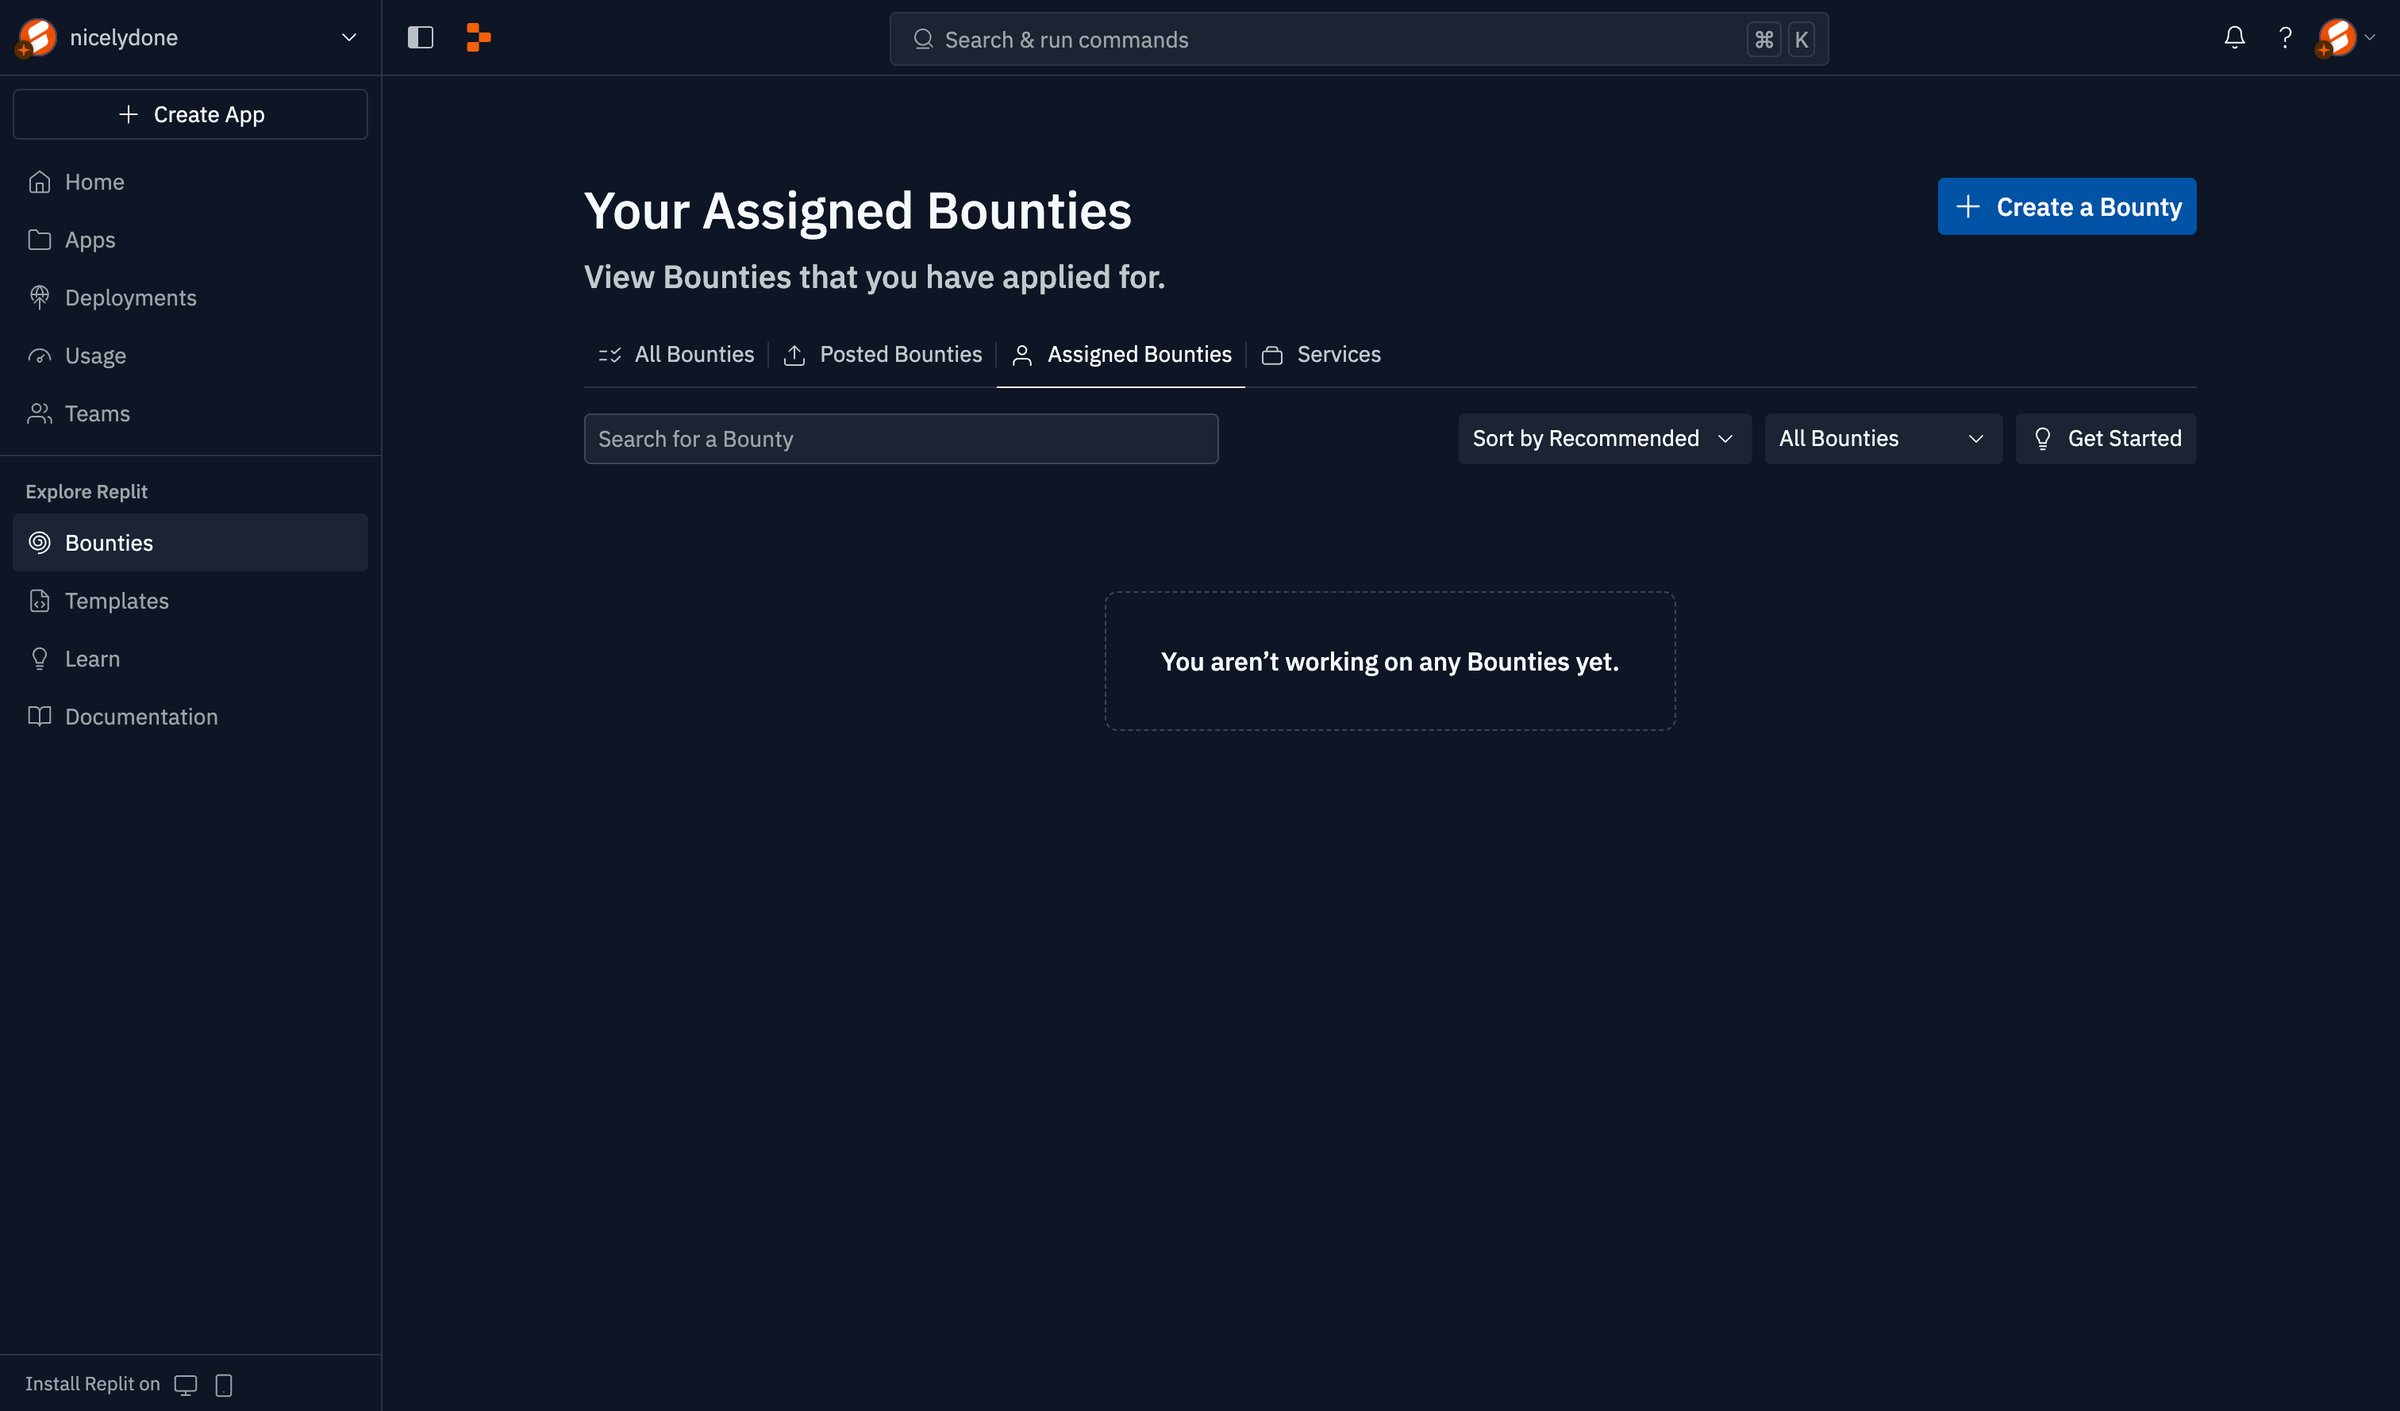This screenshot has width=2400, height=1411.
Task: Switch to Services tab
Action: pos(1320,355)
